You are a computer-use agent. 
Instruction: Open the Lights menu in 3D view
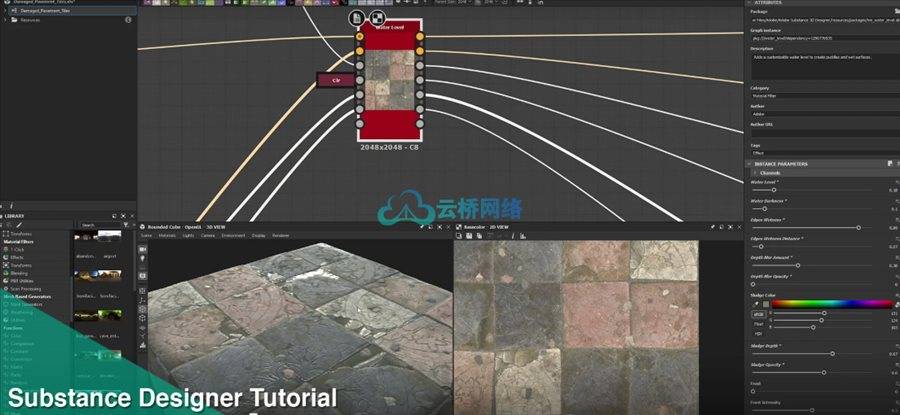[x=188, y=235]
